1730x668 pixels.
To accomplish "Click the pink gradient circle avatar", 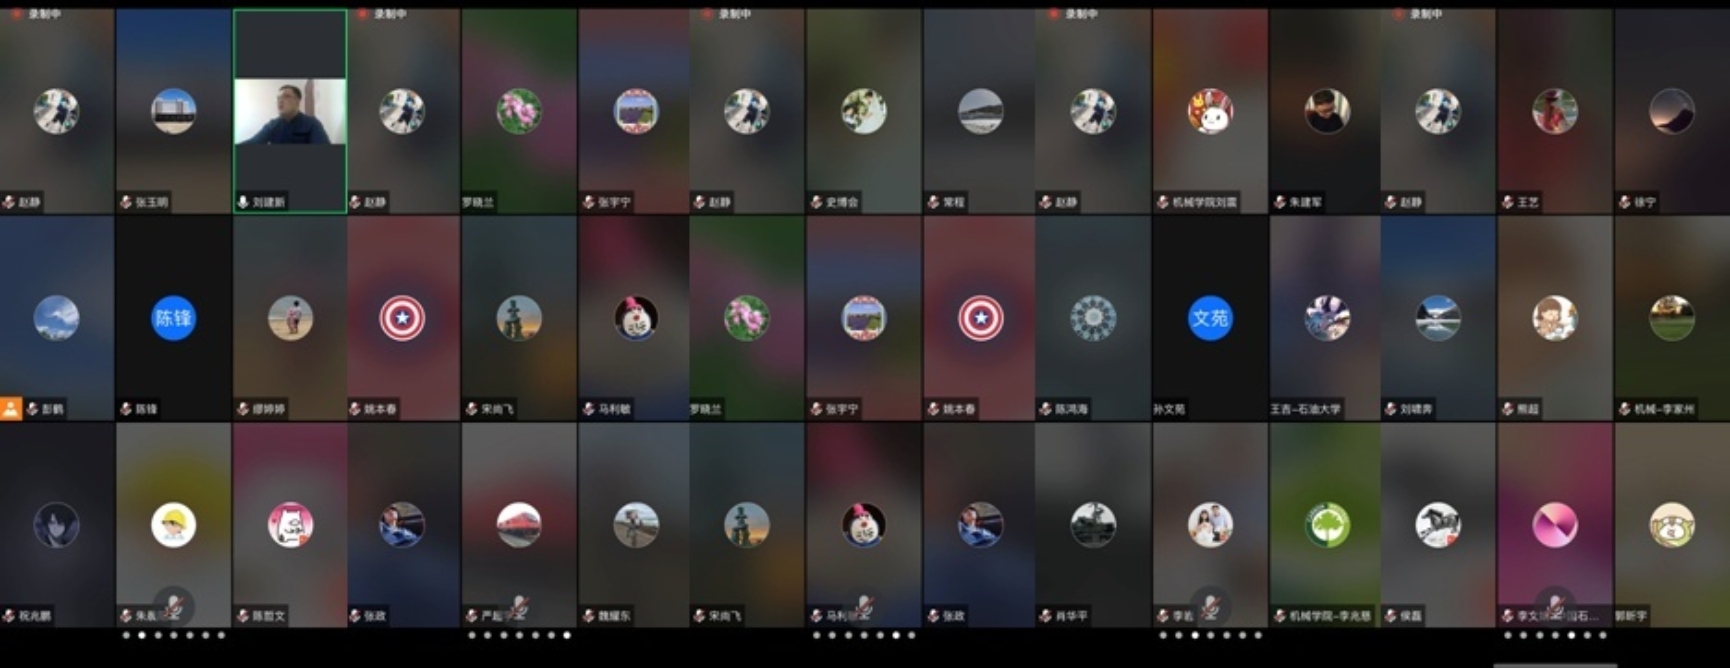I will [1554, 525].
